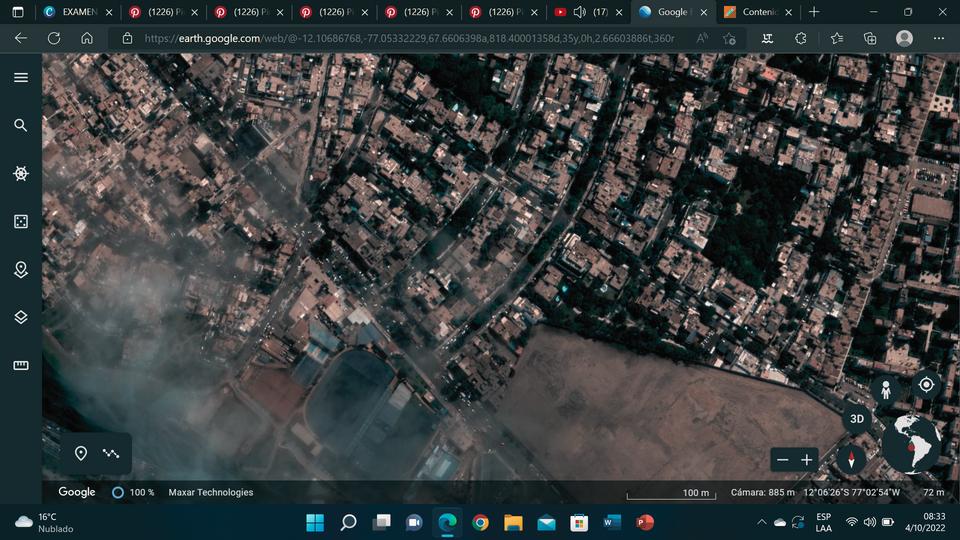Open File Explorer from taskbar

tap(514, 522)
